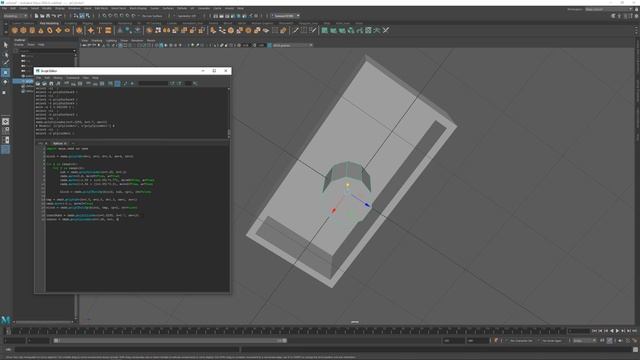Toggle Snap to Points in status line

[x=116, y=16]
